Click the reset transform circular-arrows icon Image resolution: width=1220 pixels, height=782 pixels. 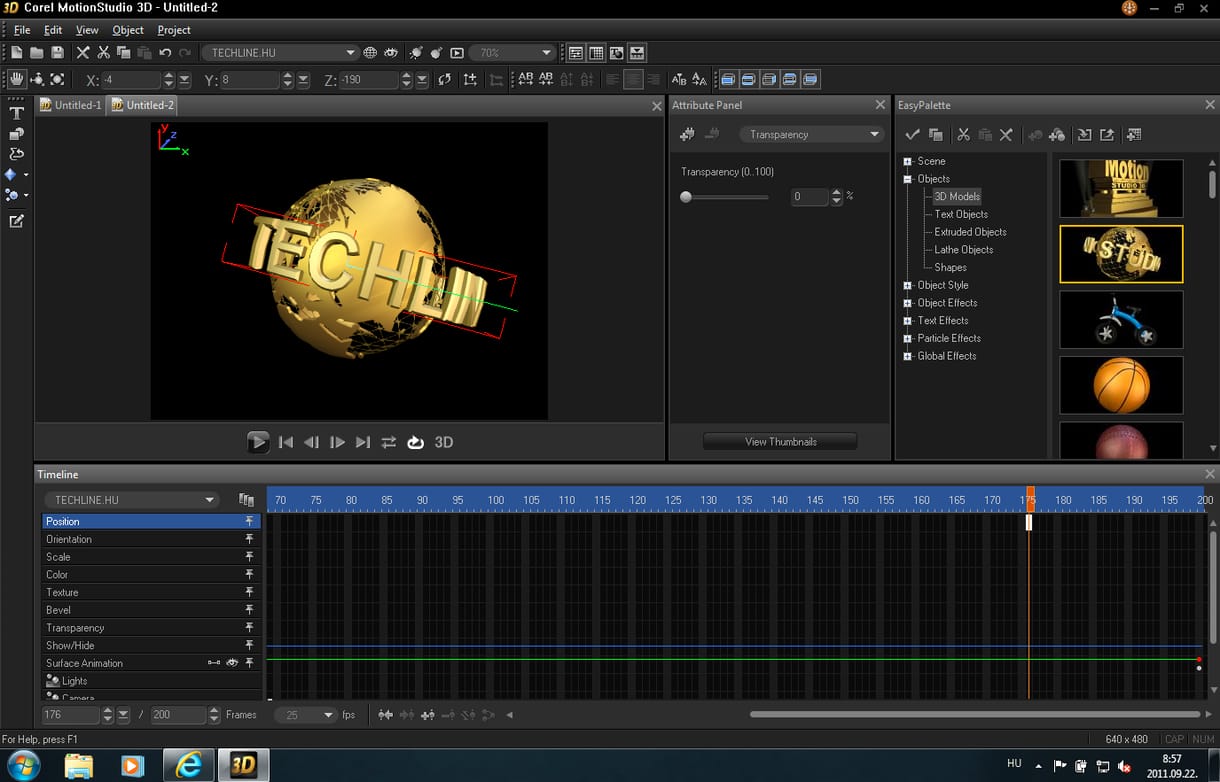pos(444,79)
